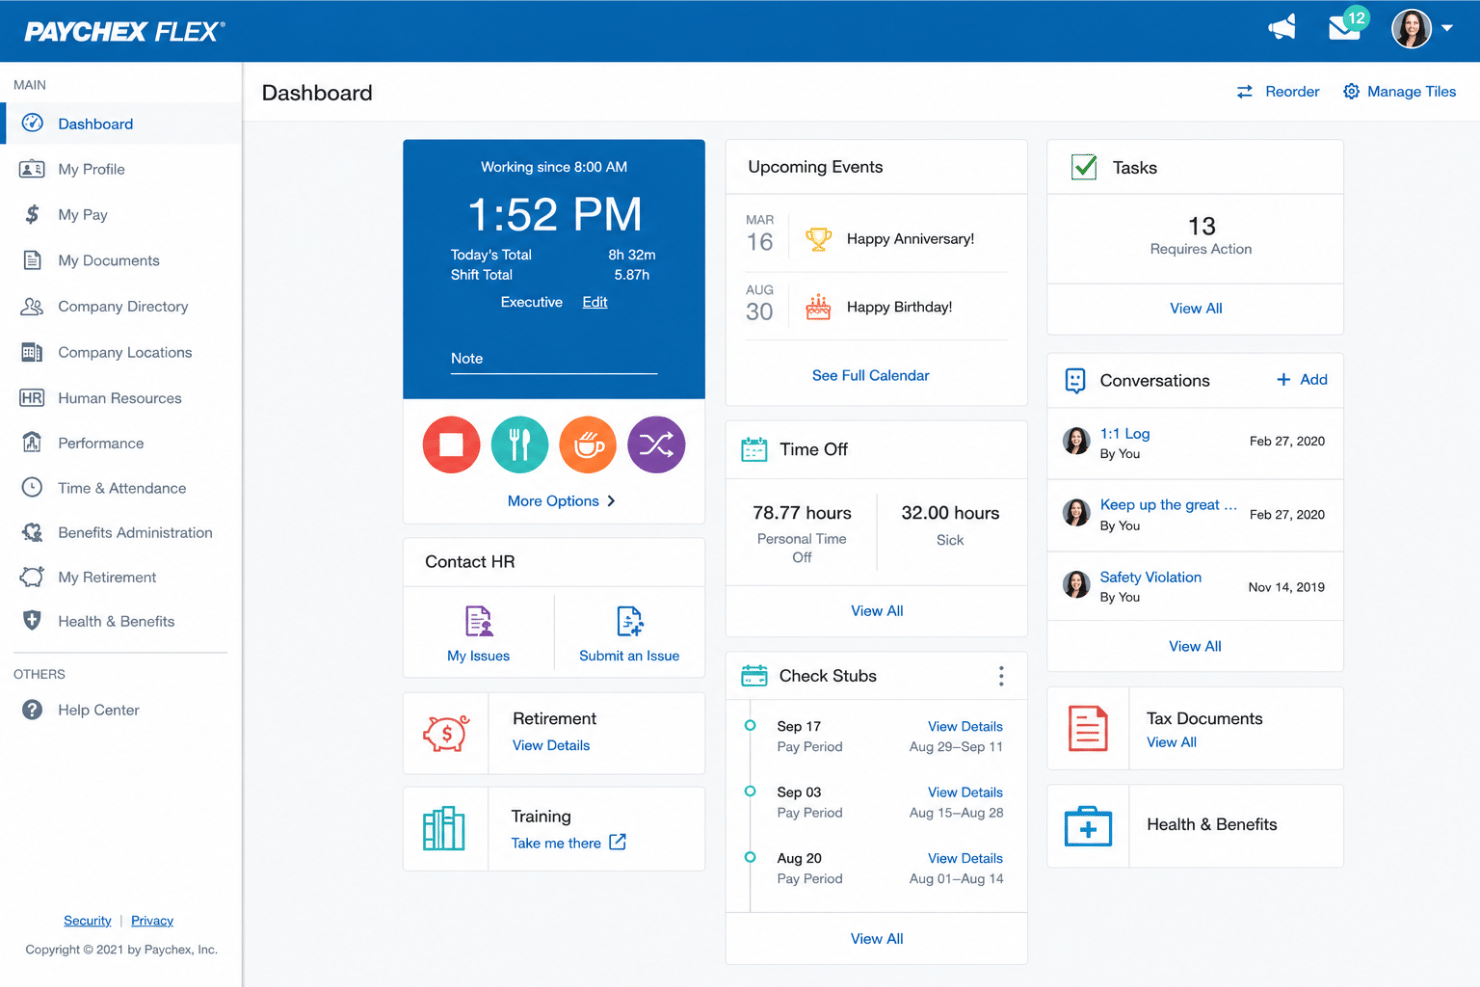Expand the profile dropdown arrow
Image resolution: width=1480 pixels, height=987 pixels.
[x=1447, y=28]
